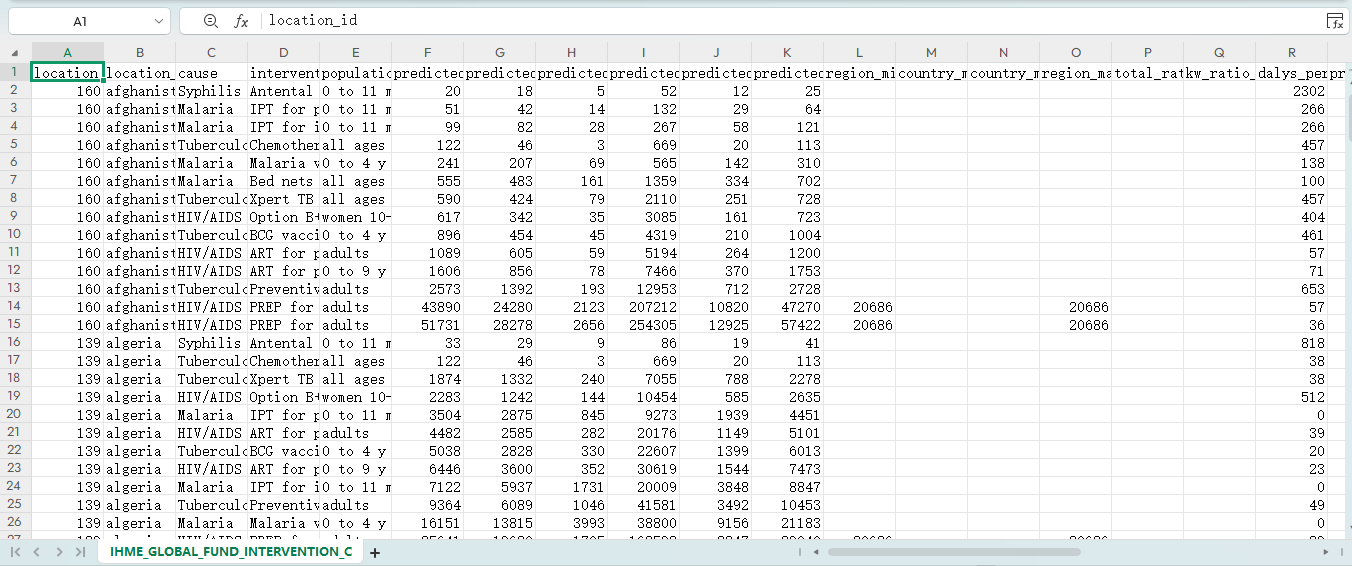The width and height of the screenshot is (1352, 566).
Task: Click cell A1 containing location_id
Action: pyautogui.click(x=67, y=72)
